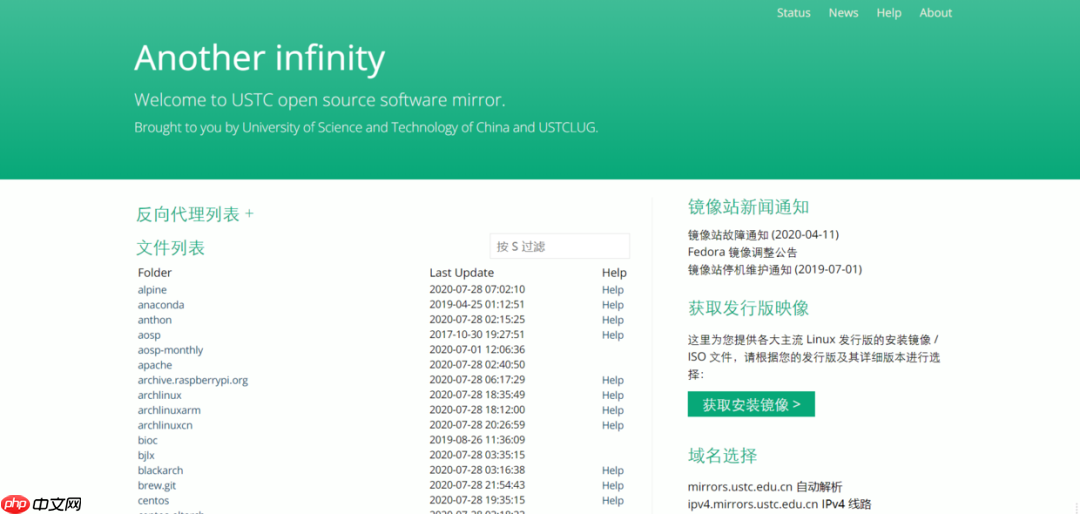The width and height of the screenshot is (1080, 514).
Task: Open the bioc folder
Action: pyautogui.click(x=147, y=440)
